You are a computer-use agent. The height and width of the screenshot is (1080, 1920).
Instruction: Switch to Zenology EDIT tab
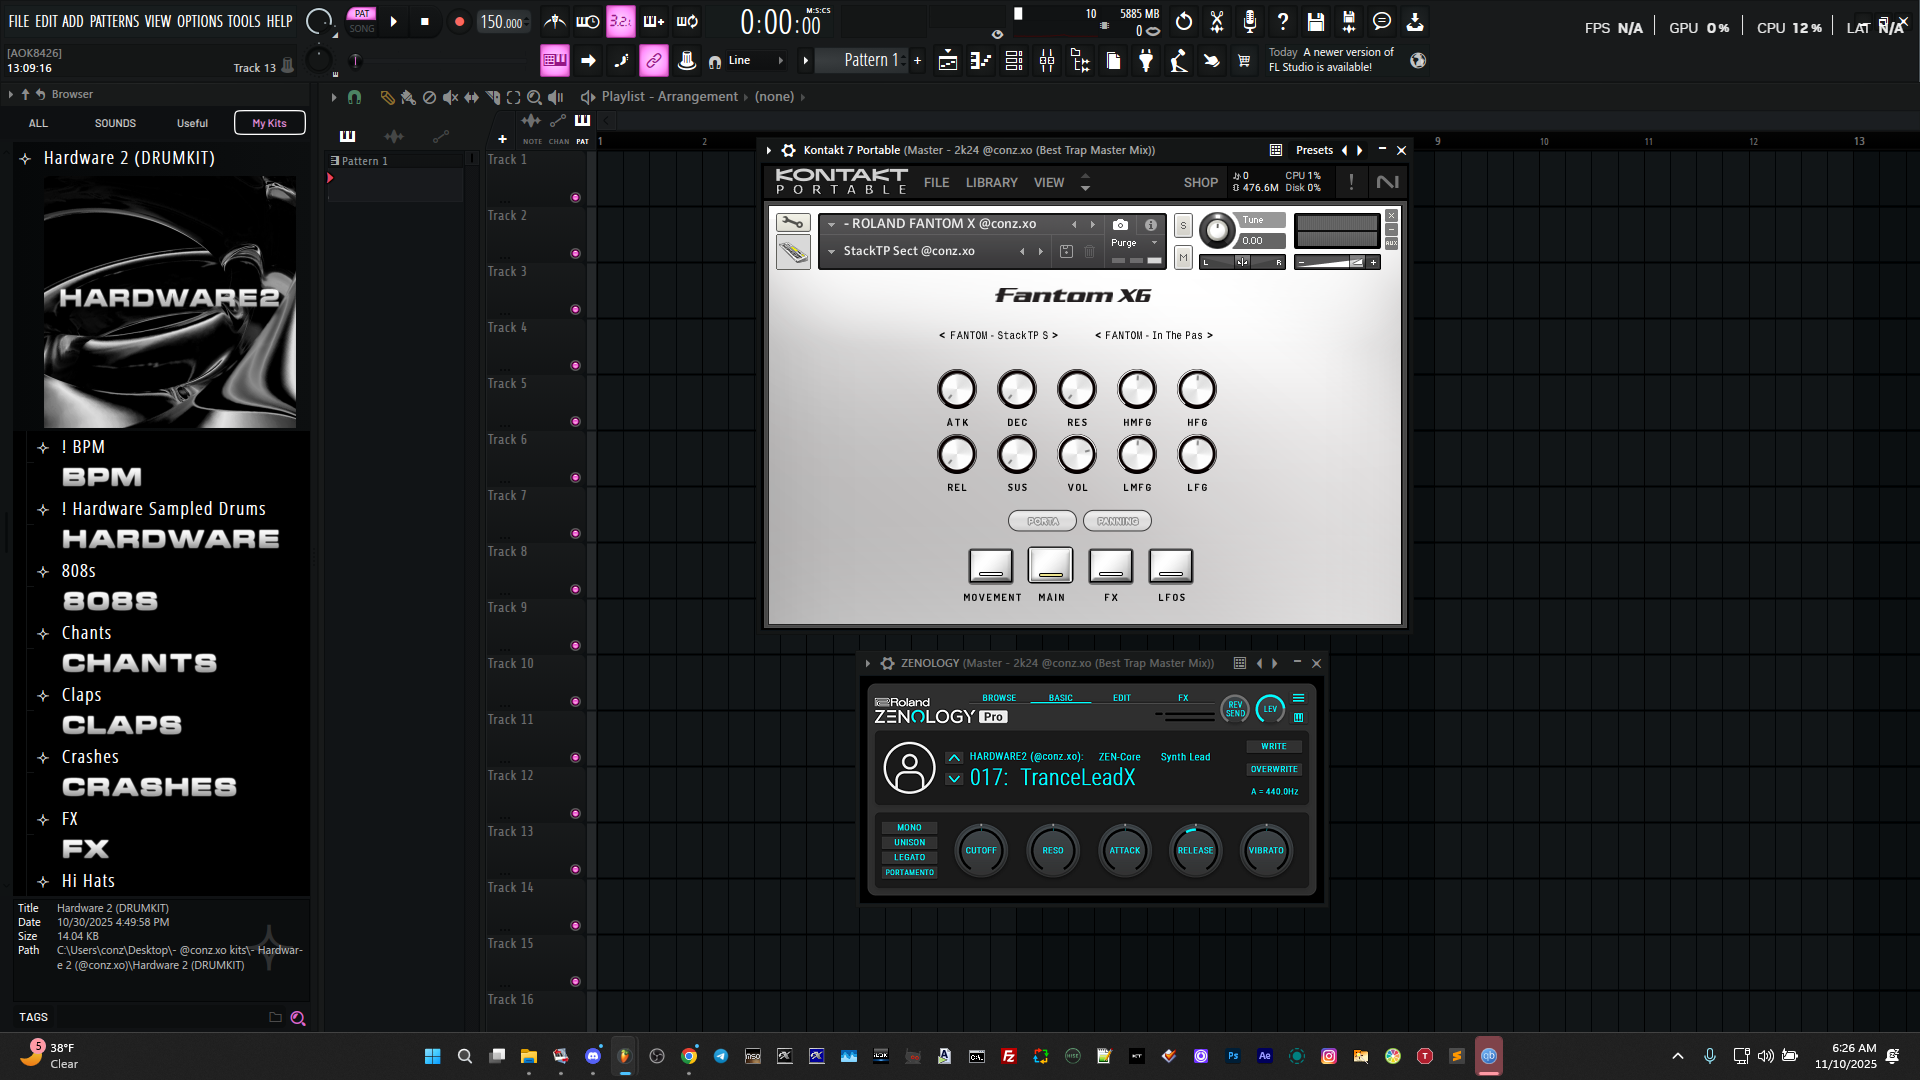[1122, 698]
